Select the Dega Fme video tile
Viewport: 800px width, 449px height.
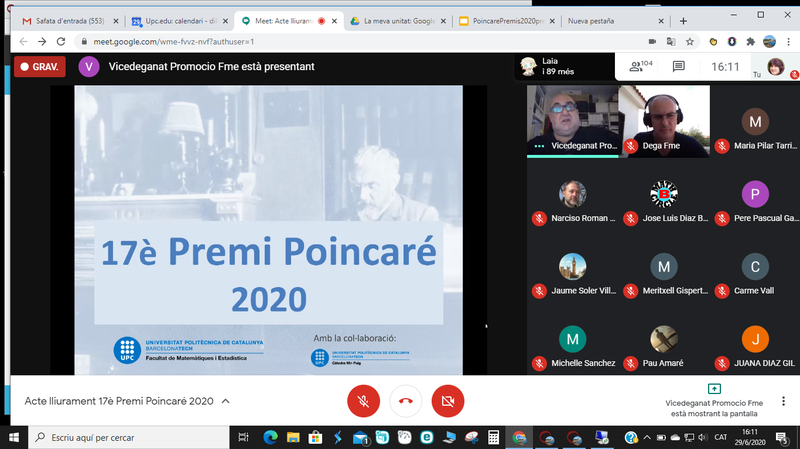tap(663, 121)
